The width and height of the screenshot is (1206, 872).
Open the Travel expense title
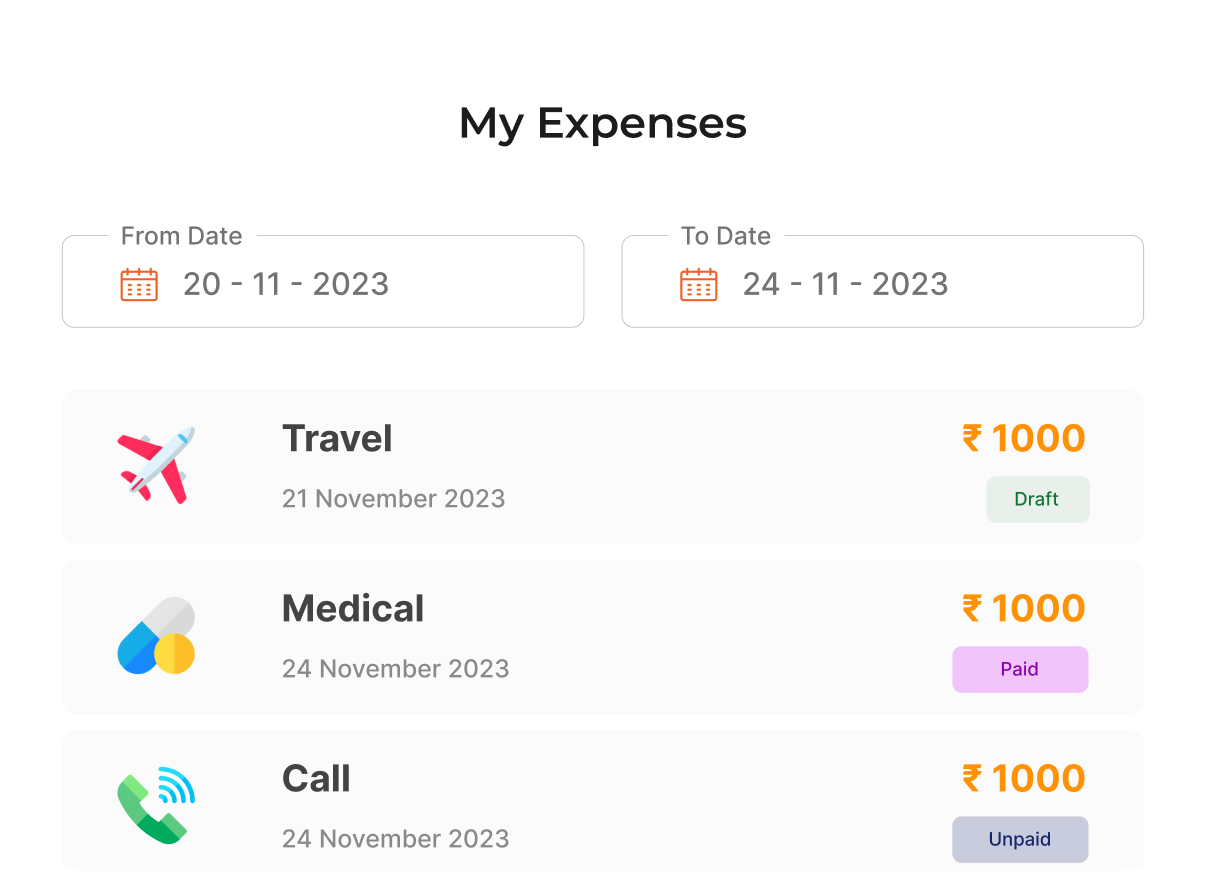coord(337,439)
